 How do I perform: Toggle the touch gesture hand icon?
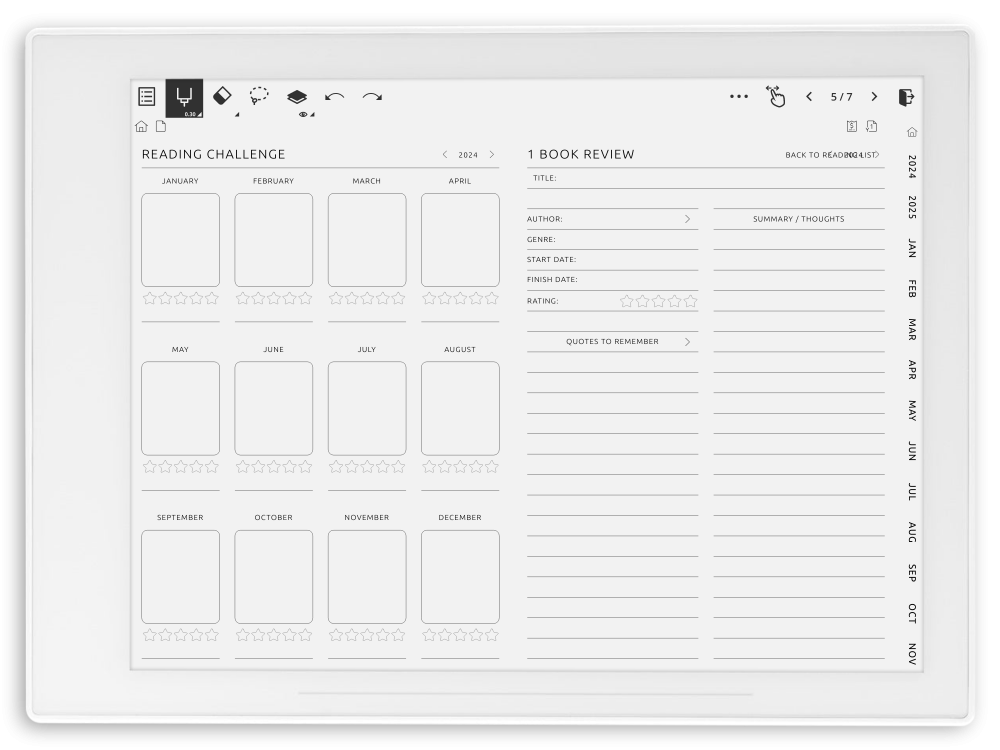776,96
